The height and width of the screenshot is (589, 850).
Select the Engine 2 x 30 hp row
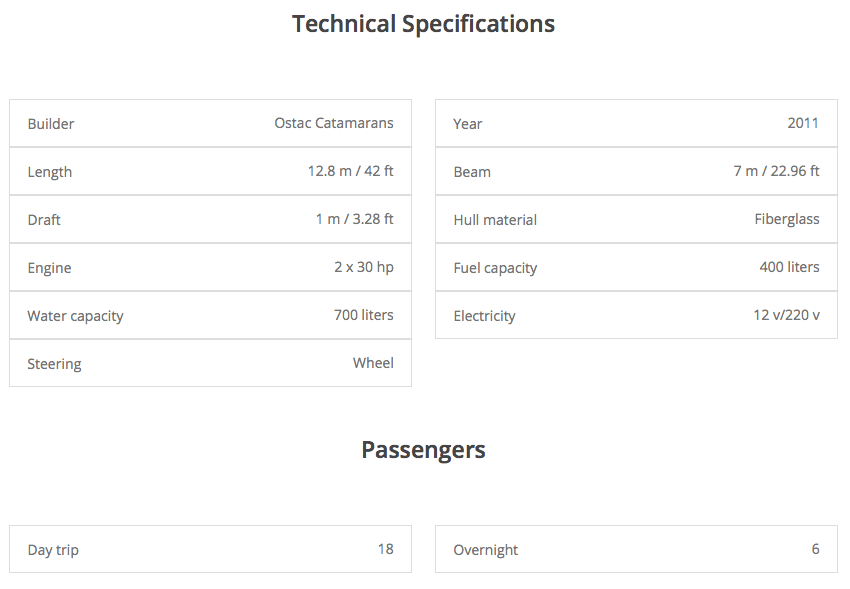(x=210, y=267)
